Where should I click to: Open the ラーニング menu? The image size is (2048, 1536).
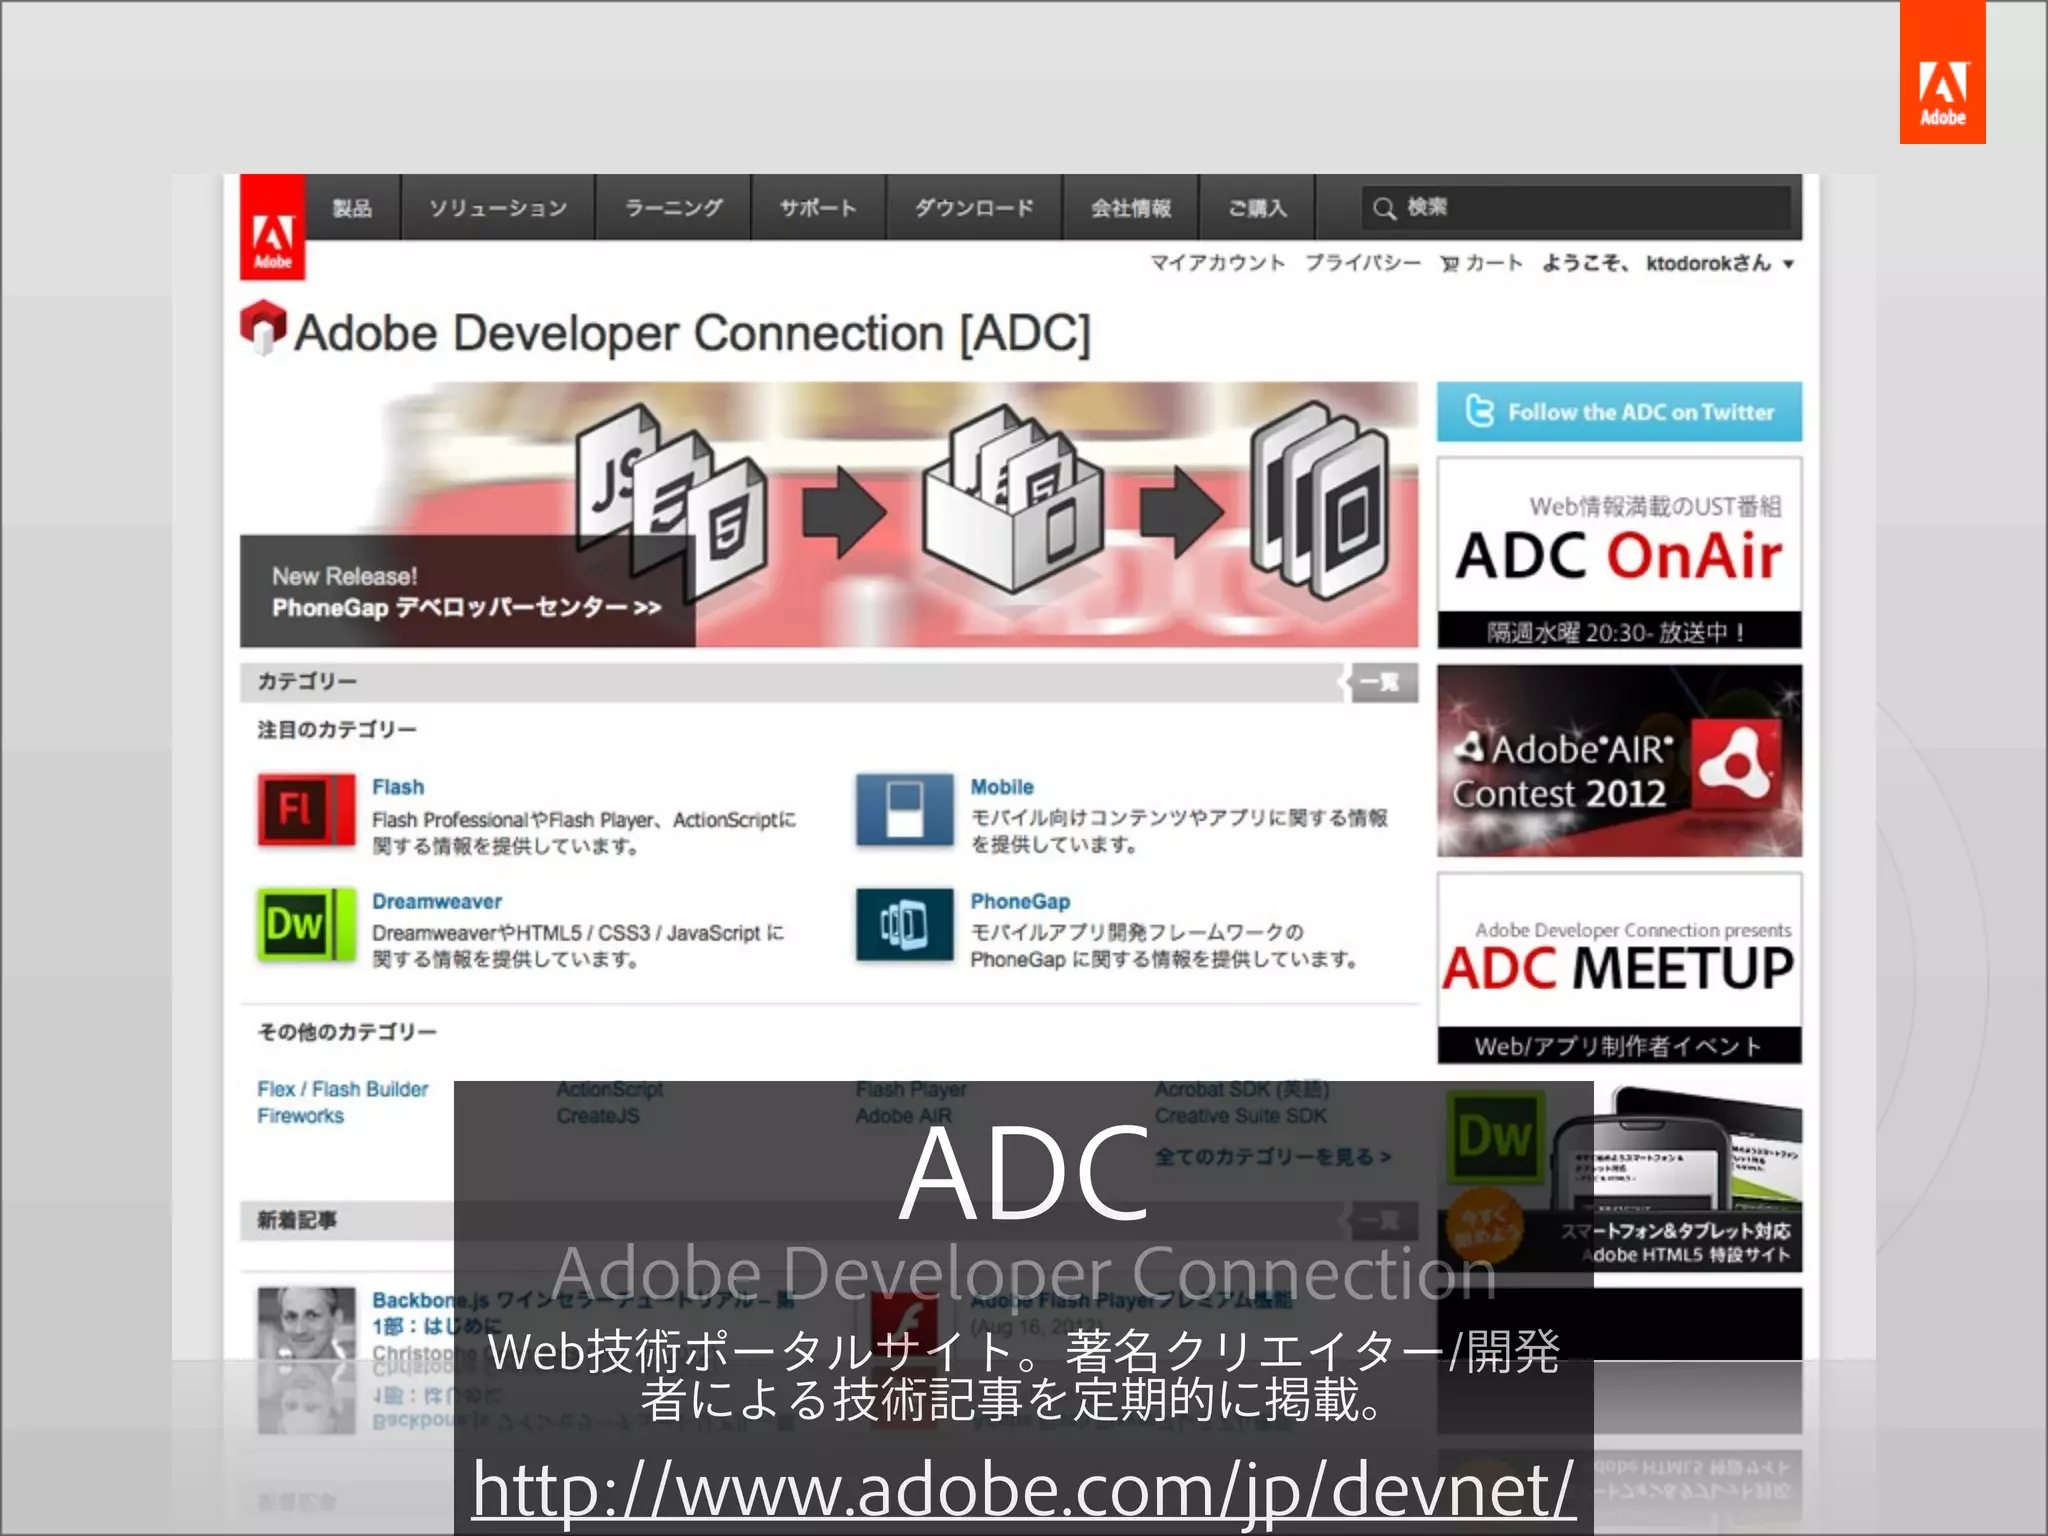coord(673,208)
